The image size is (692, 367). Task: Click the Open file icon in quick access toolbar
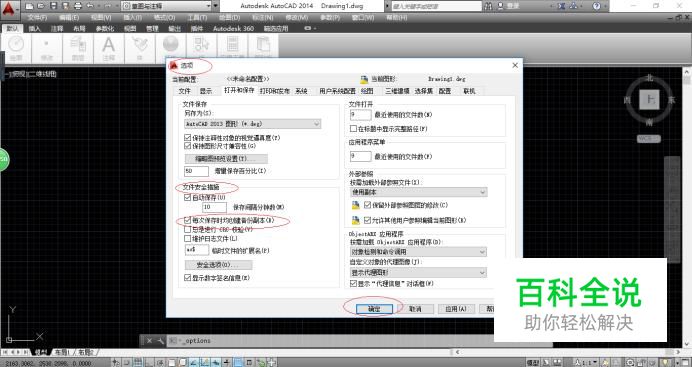pos(41,6)
